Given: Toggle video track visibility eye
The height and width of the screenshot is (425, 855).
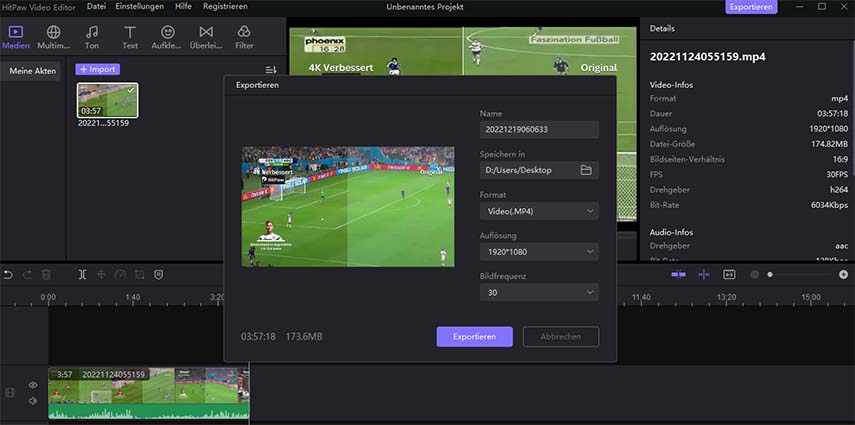Looking at the screenshot, I should click(32, 385).
